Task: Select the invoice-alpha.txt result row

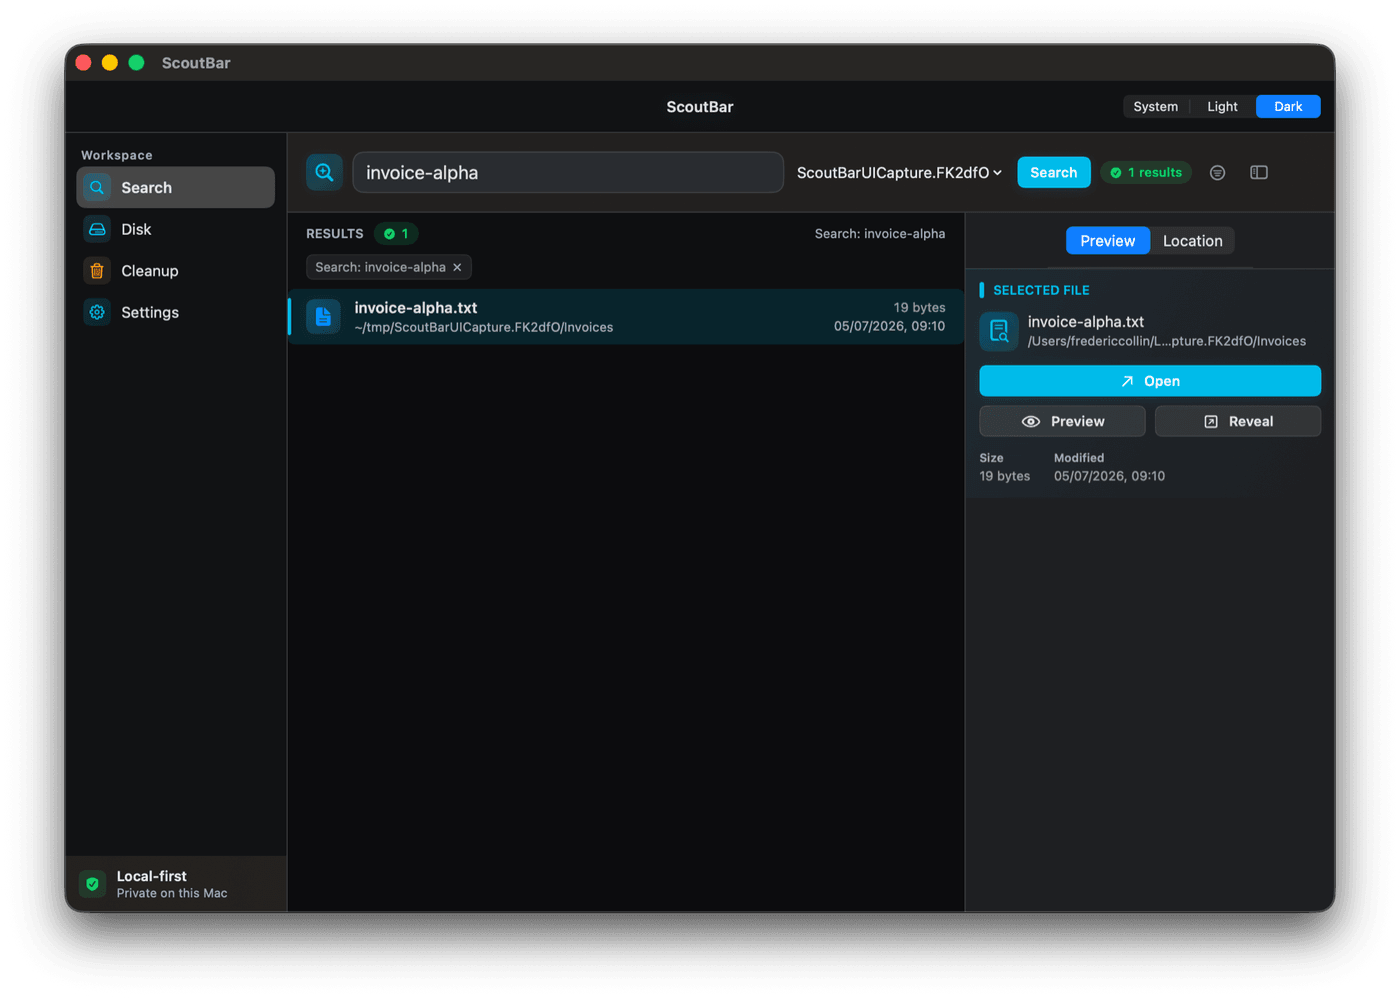Action: pyautogui.click(x=626, y=317)
